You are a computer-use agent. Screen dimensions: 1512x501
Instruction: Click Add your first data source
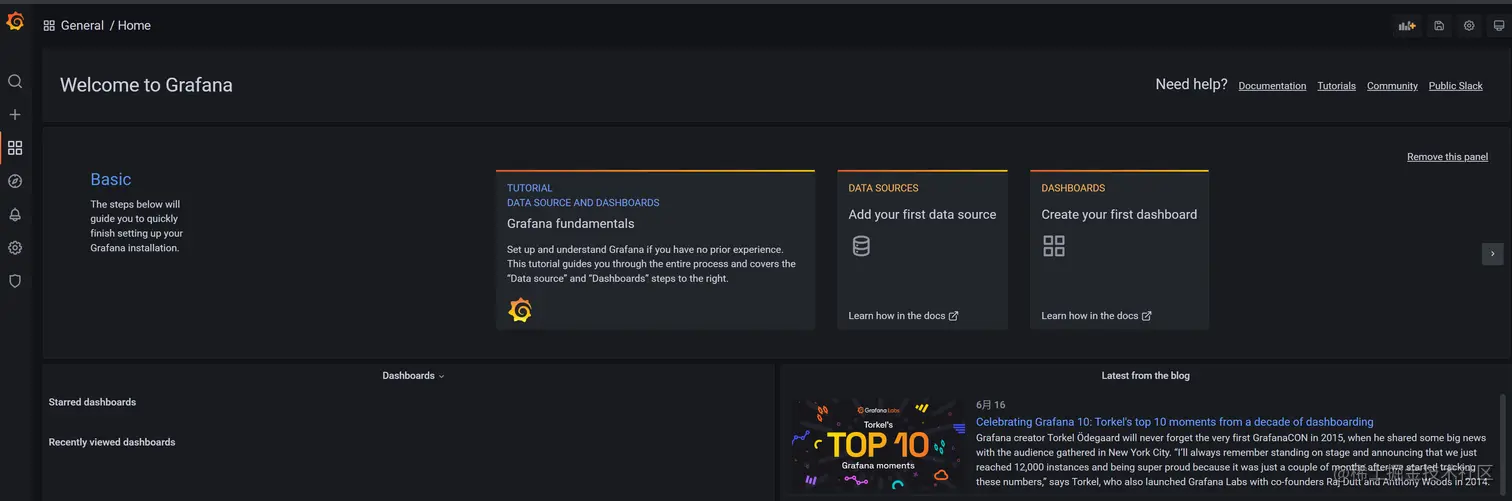click(922, 214)
